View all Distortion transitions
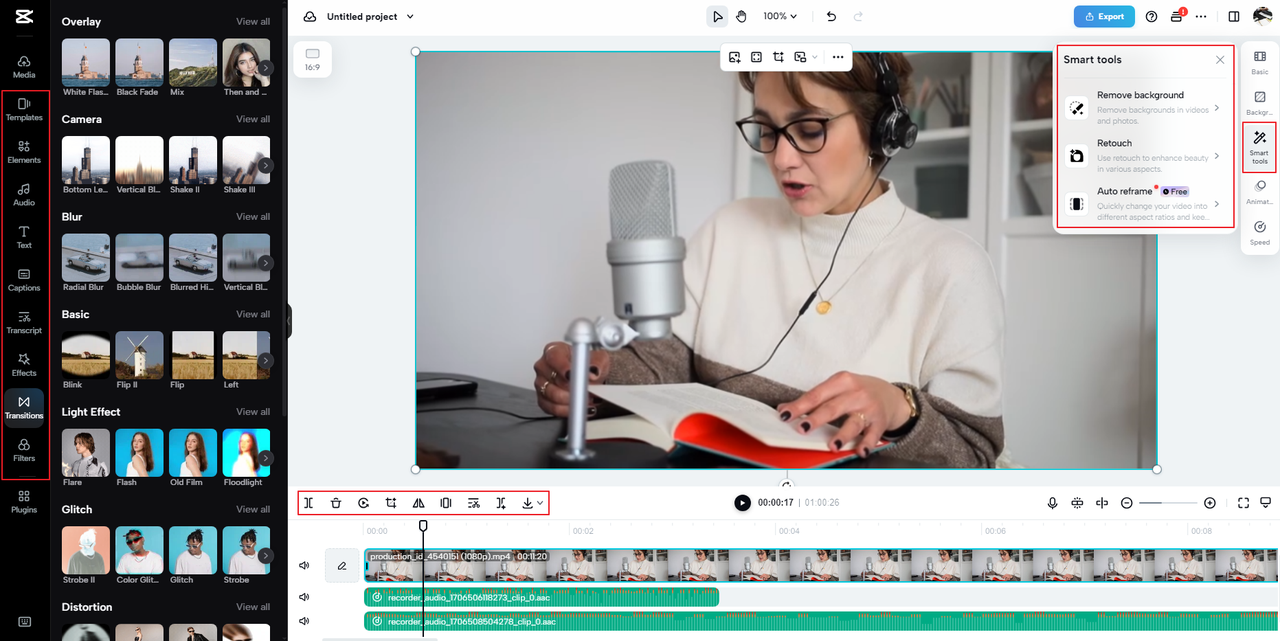The width and height of the screenshot is (1280, 641). (253, 607)
